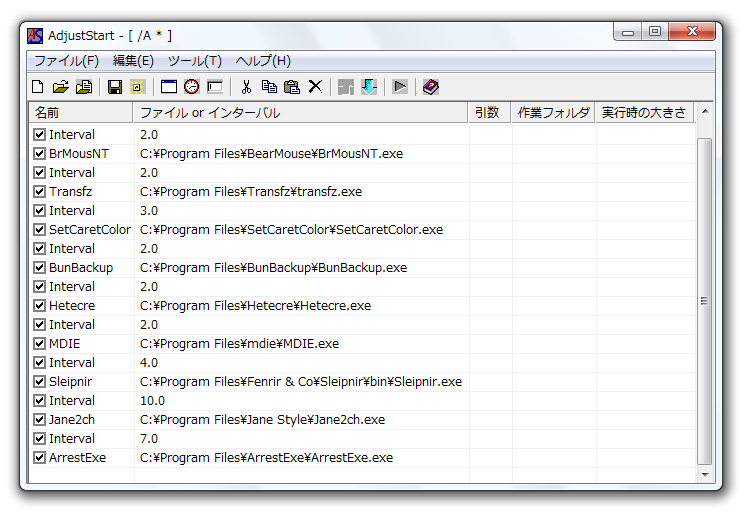
Task: Click the ファイル or インターバル column header
Action: [301, 113]
